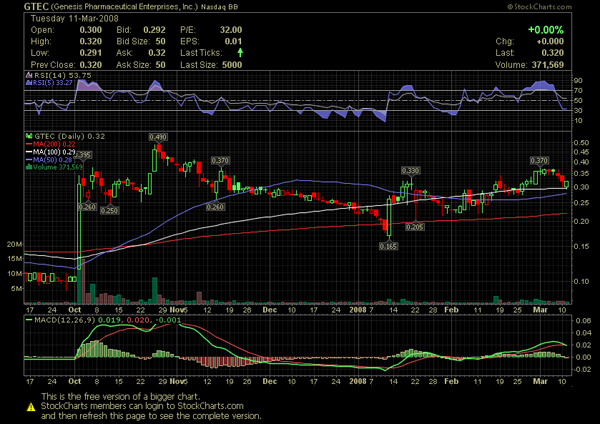Click the EPS value 0.01
Viewport: 600px width, 424px height.
tap(233, 41)
